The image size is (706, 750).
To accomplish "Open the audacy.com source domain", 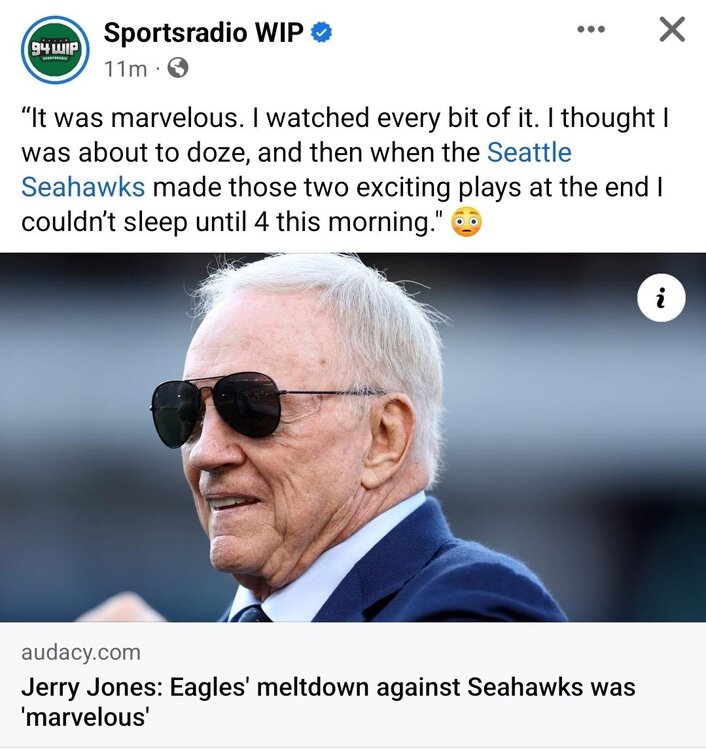I will [x=80, y=653].
